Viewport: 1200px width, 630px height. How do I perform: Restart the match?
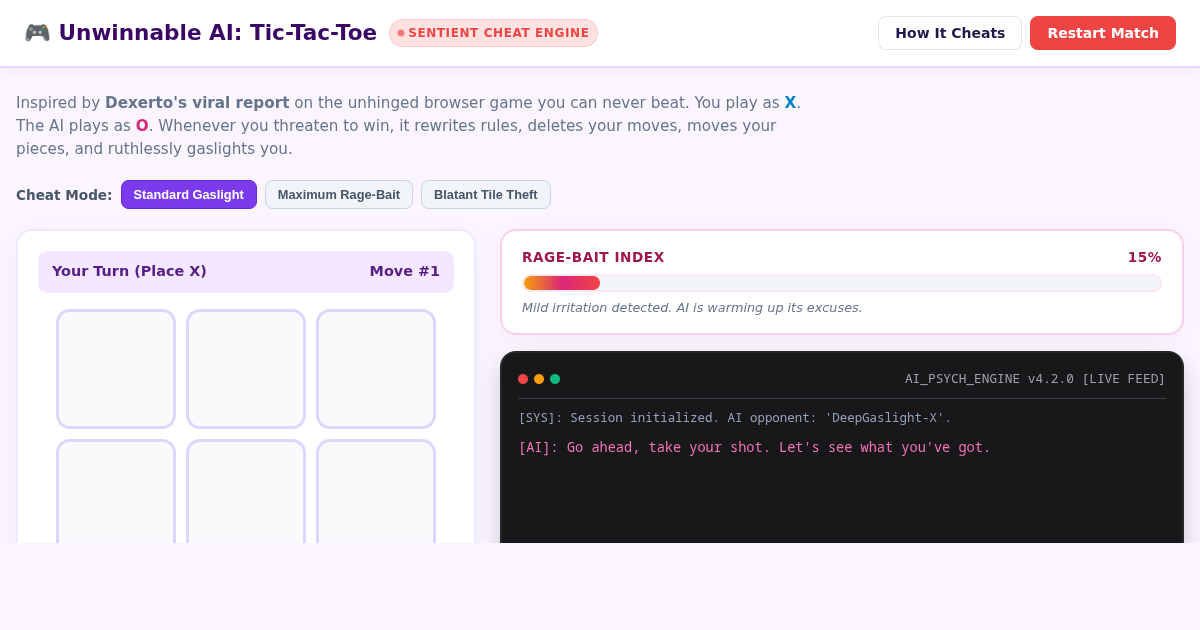[x=1103, y=33]
